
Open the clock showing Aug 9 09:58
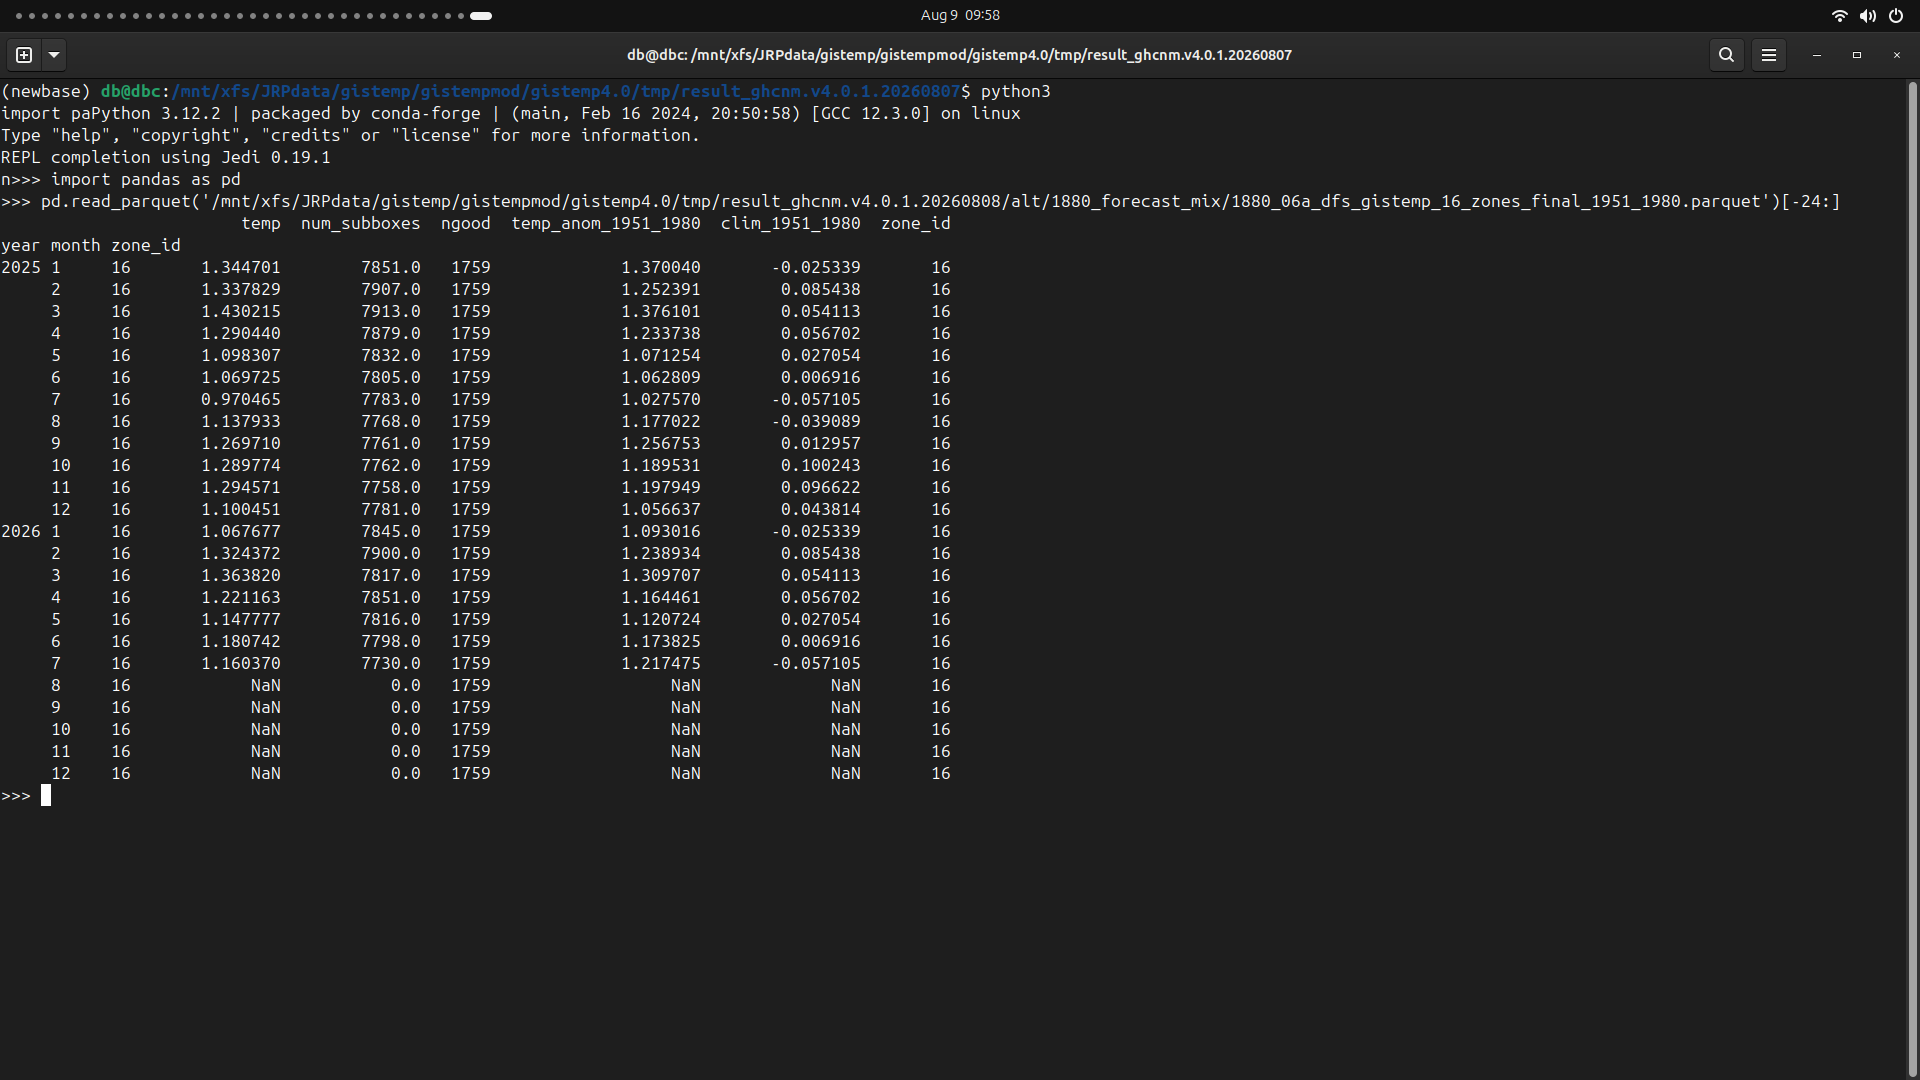pos(960,15)
